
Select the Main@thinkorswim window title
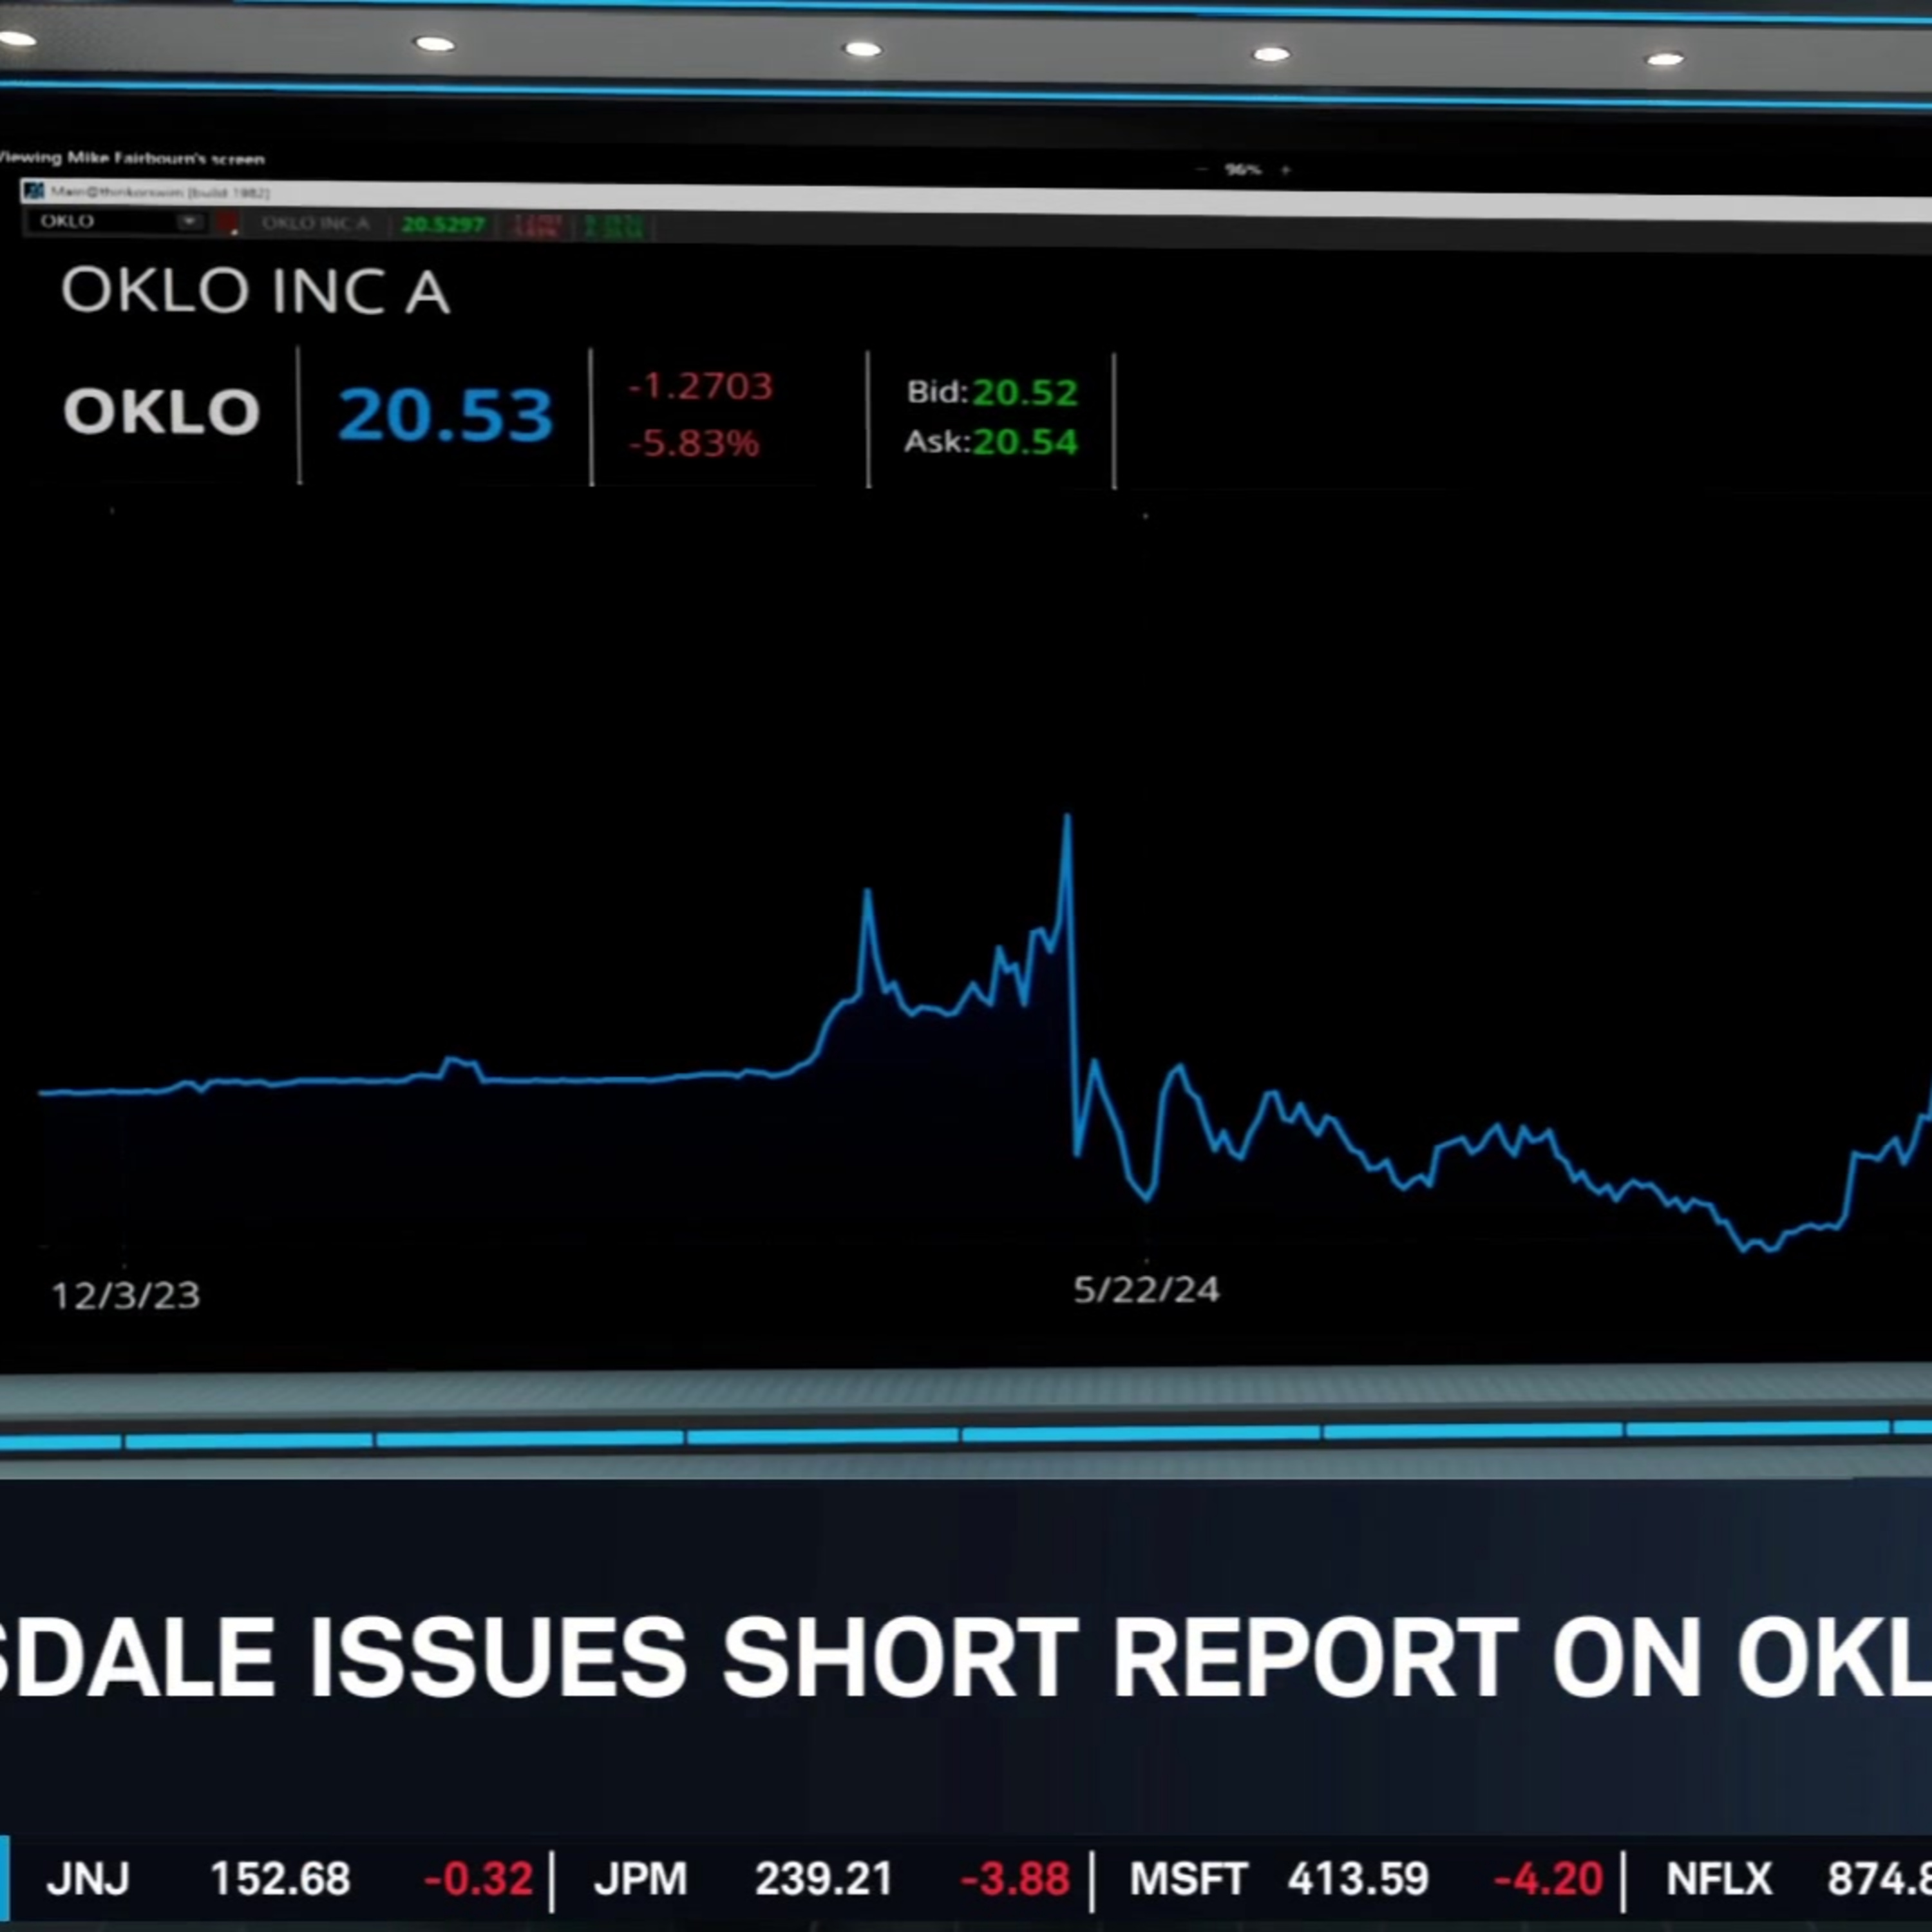(161, 191)
